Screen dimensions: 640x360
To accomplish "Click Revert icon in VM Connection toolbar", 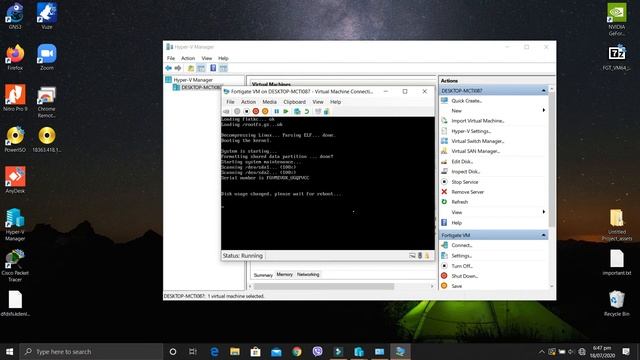I will click(x=307, y=111).
